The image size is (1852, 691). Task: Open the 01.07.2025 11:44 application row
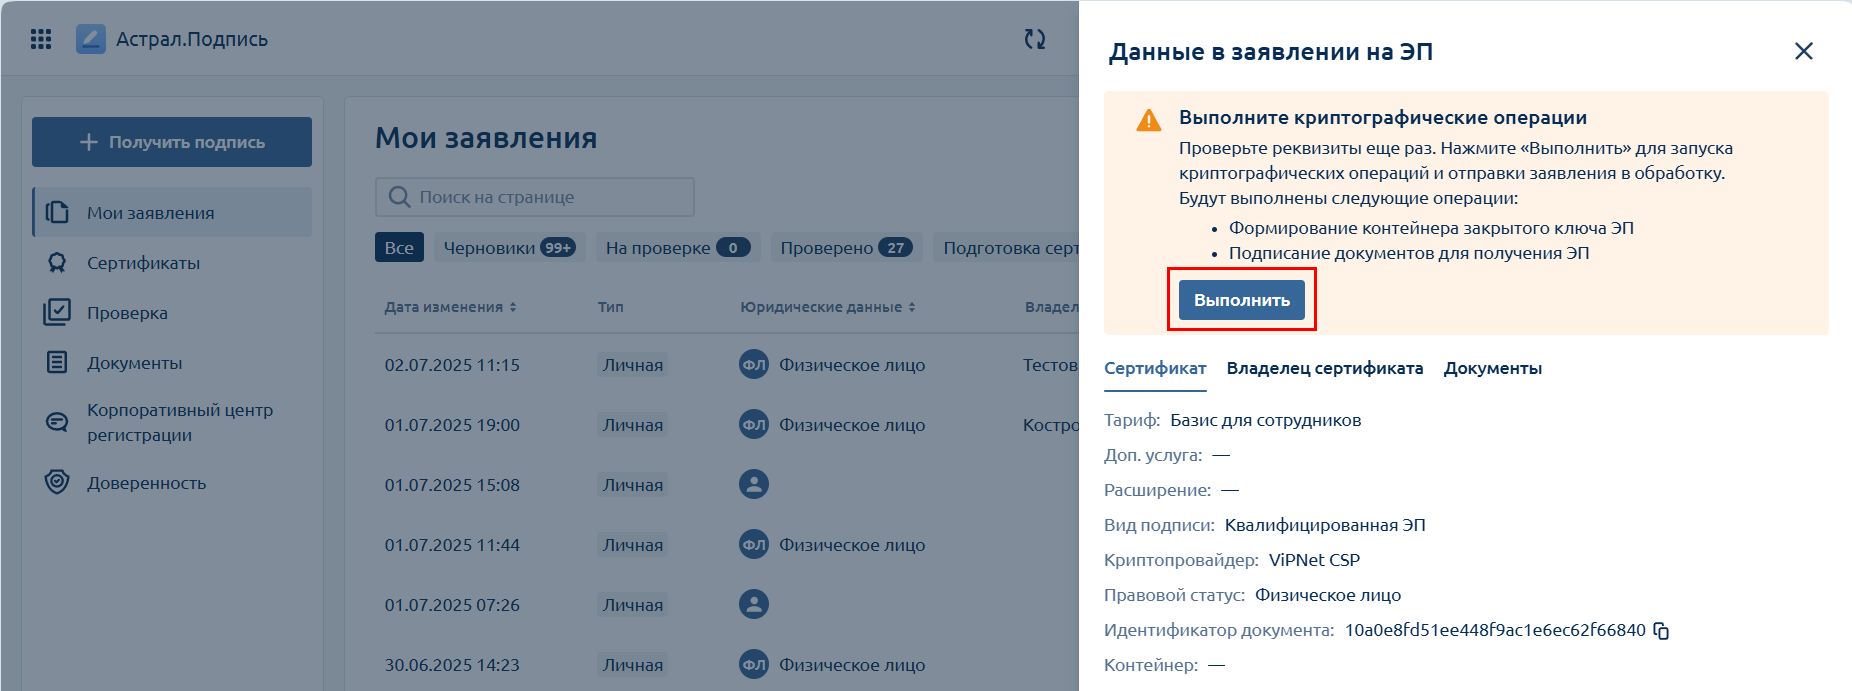[727, 545]
